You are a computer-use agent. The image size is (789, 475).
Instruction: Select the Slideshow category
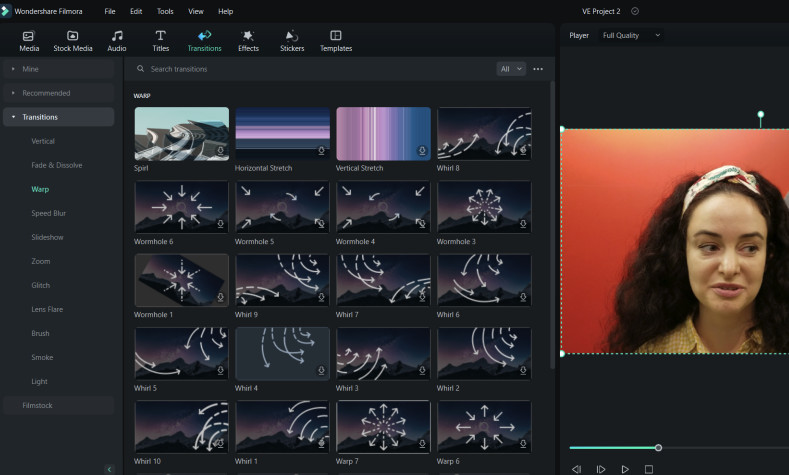(47, 237)
